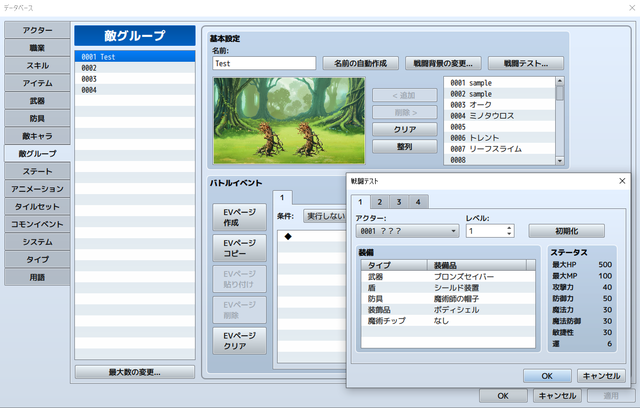Click EVページクリア button
This screenshot has width=640, height=408.
click(240, 341)
